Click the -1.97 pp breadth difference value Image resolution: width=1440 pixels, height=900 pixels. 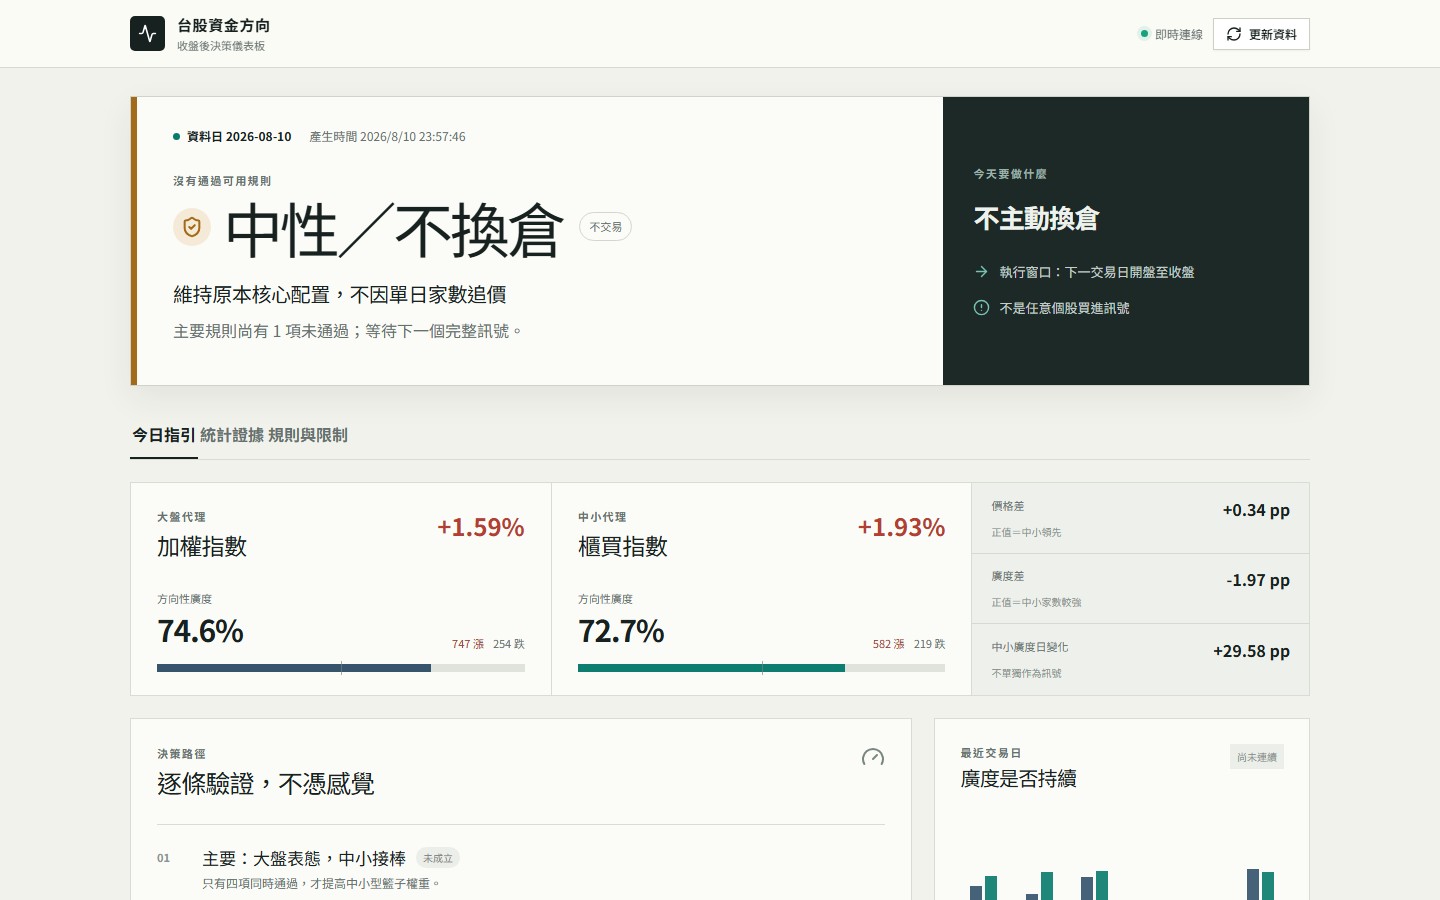coord(1258,580)
